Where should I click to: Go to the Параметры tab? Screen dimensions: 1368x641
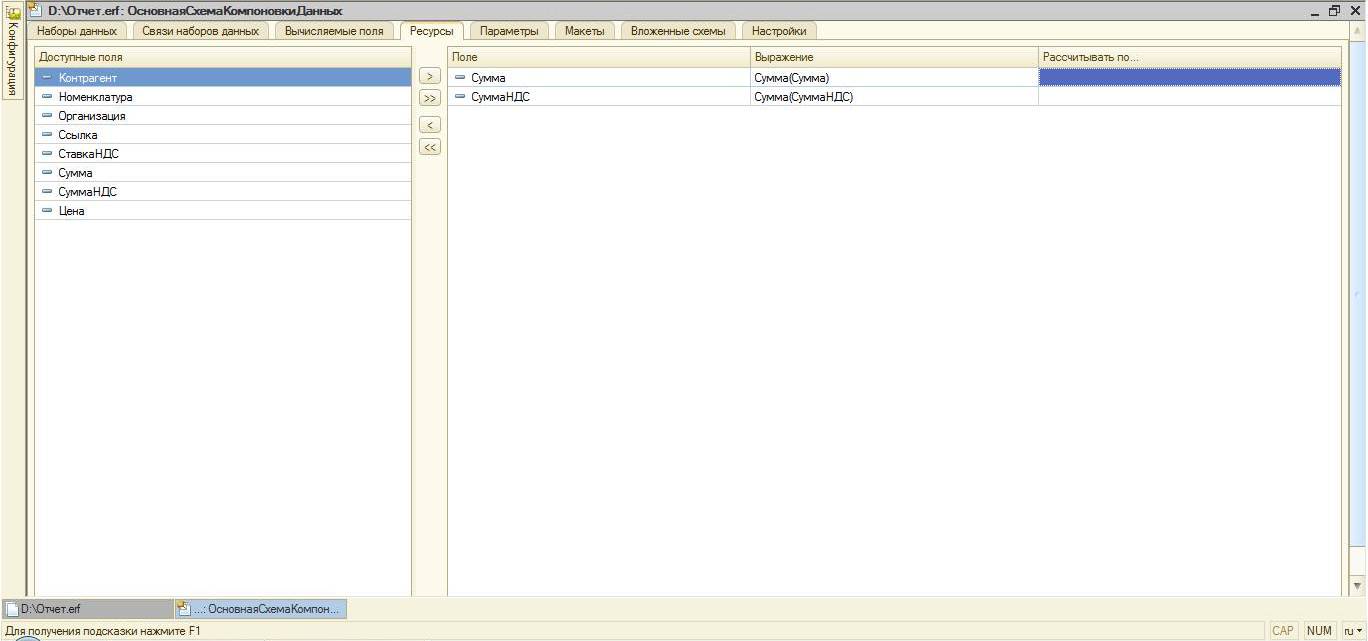(x=508, y=31)
